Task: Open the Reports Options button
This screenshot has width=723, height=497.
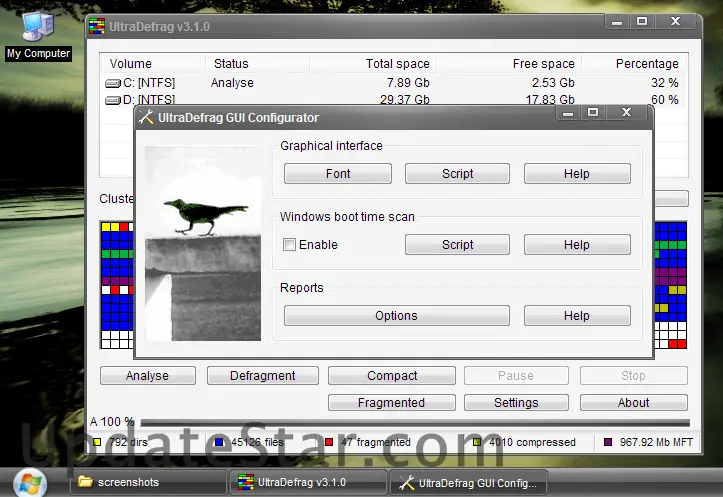Action: click(396, 316)
